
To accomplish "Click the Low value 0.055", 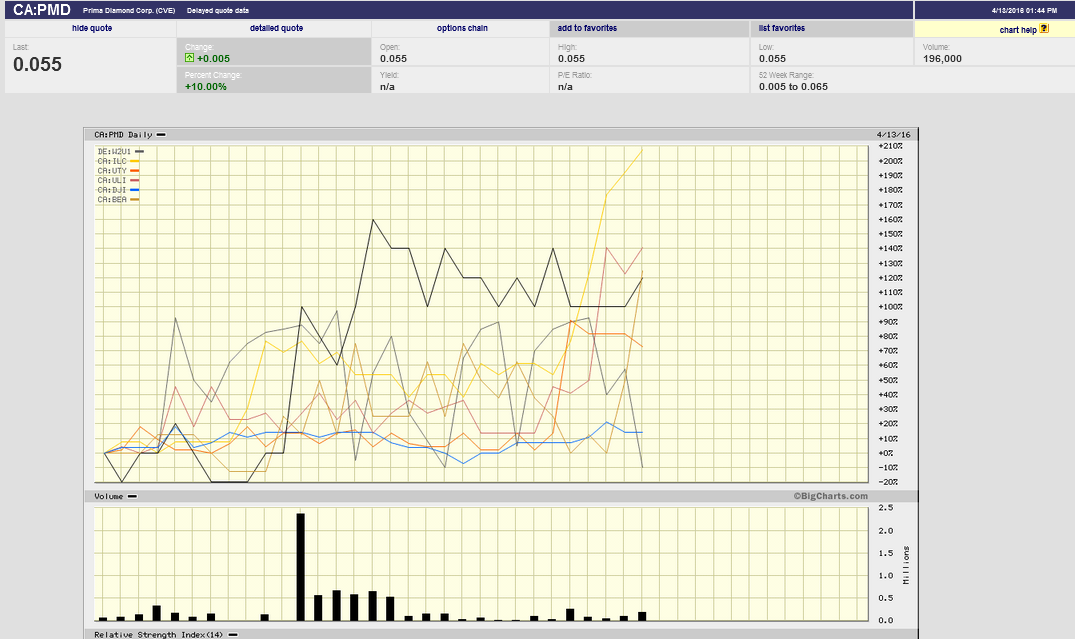I will pyautogui.click(x=773, y=59).
